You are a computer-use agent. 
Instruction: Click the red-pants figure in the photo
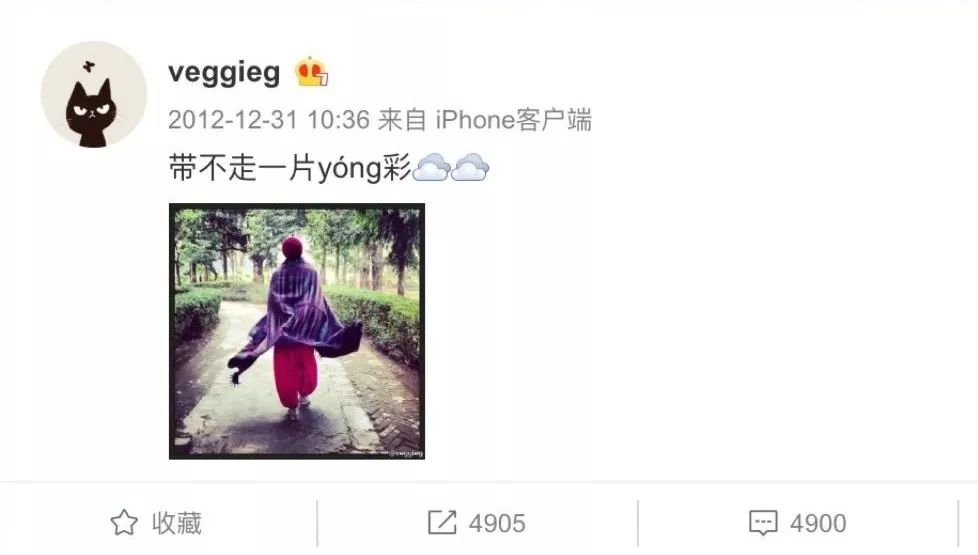[296, 327]
